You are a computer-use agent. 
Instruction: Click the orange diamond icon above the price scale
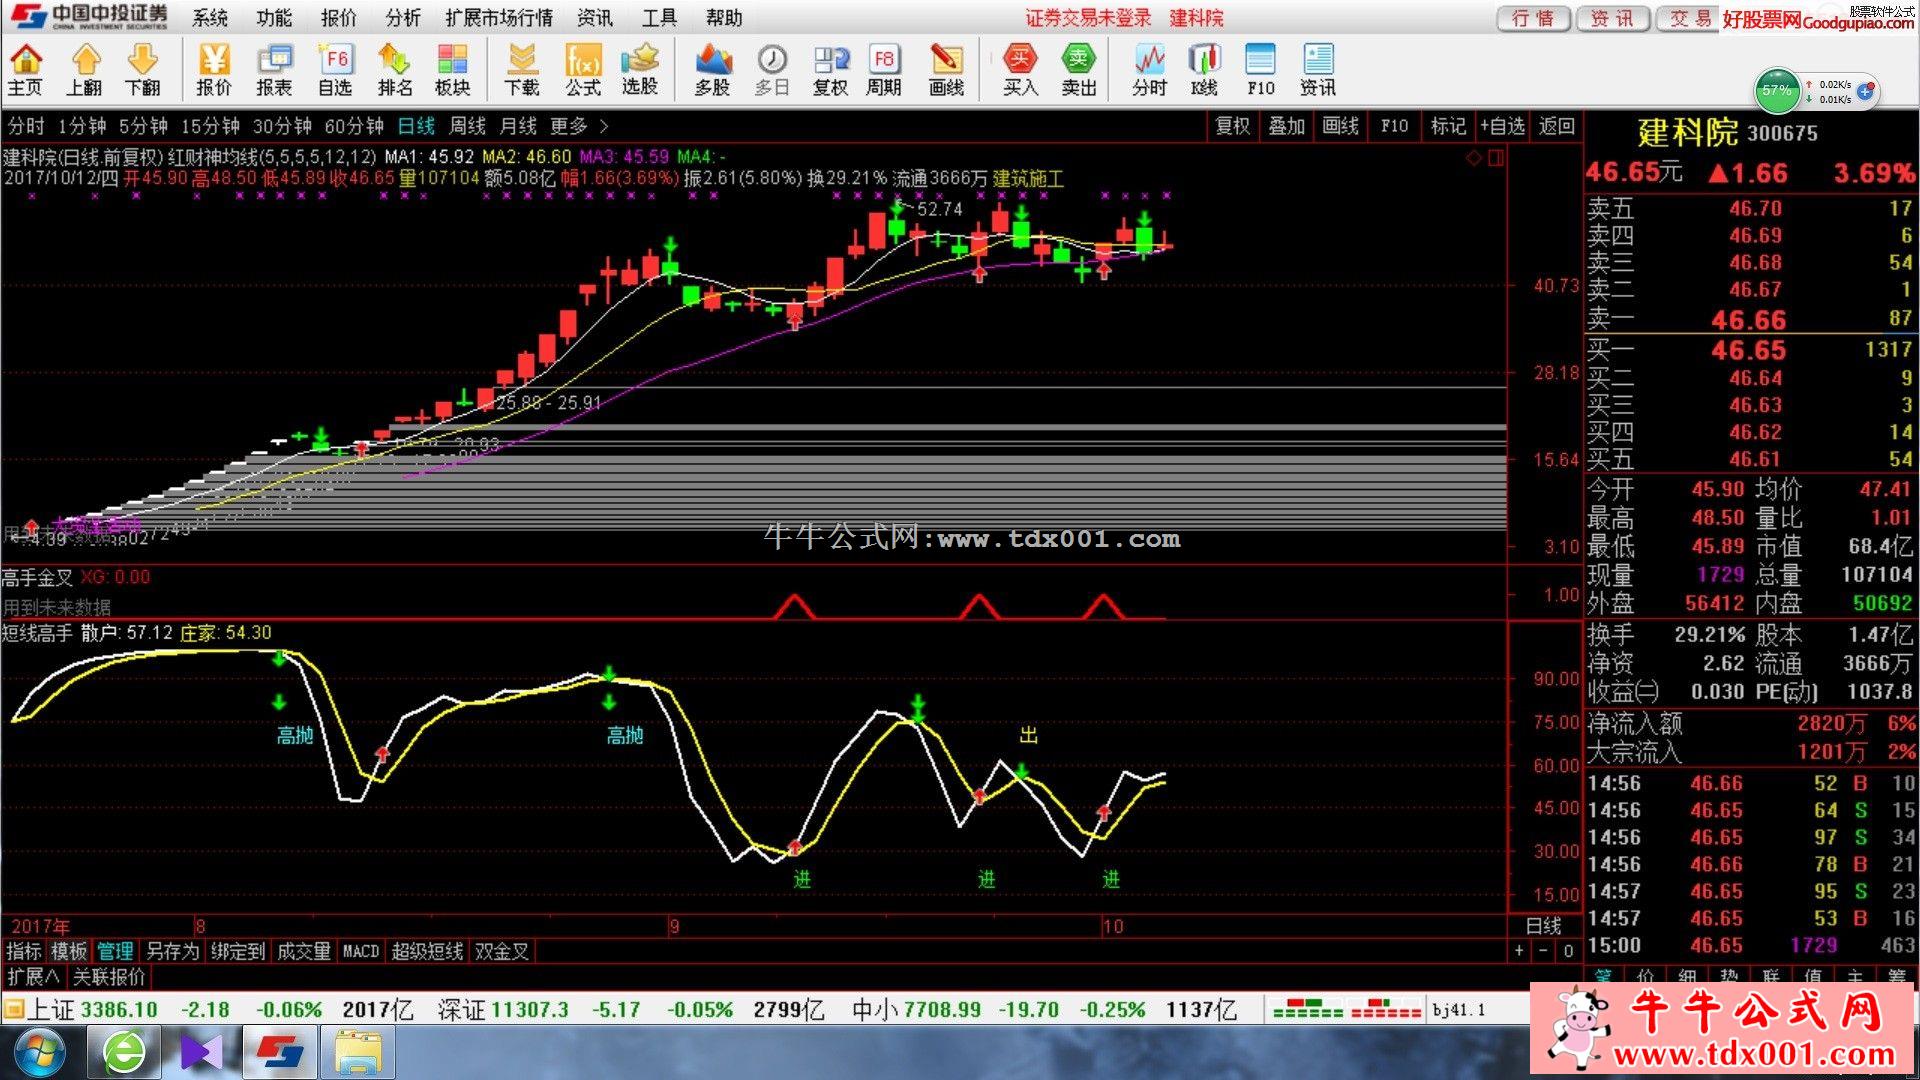pyautogui.click(x=1474, y=157)
